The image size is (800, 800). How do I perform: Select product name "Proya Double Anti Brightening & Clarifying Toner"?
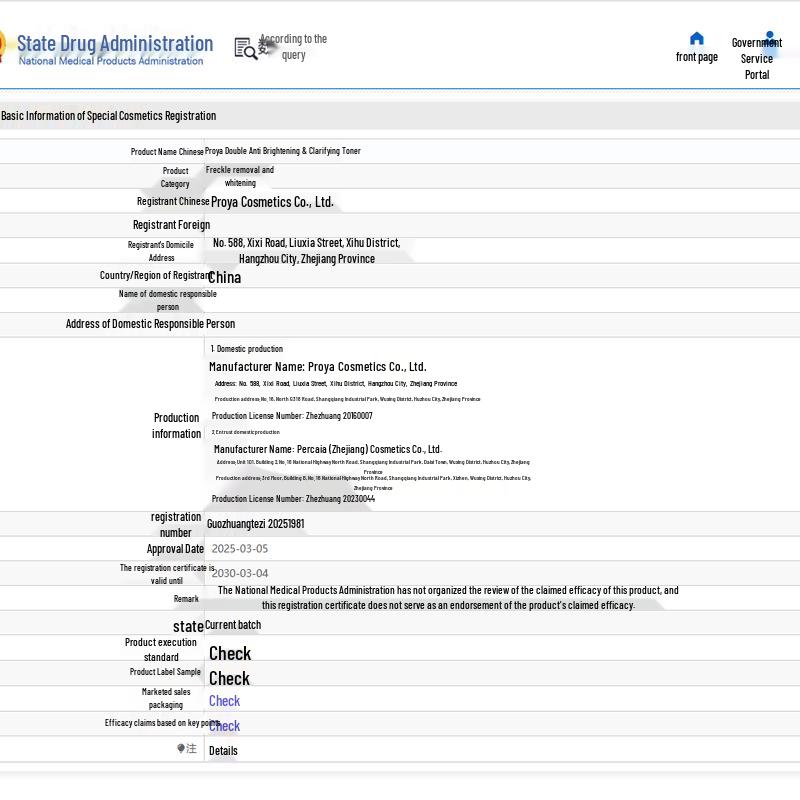point(283,151)
